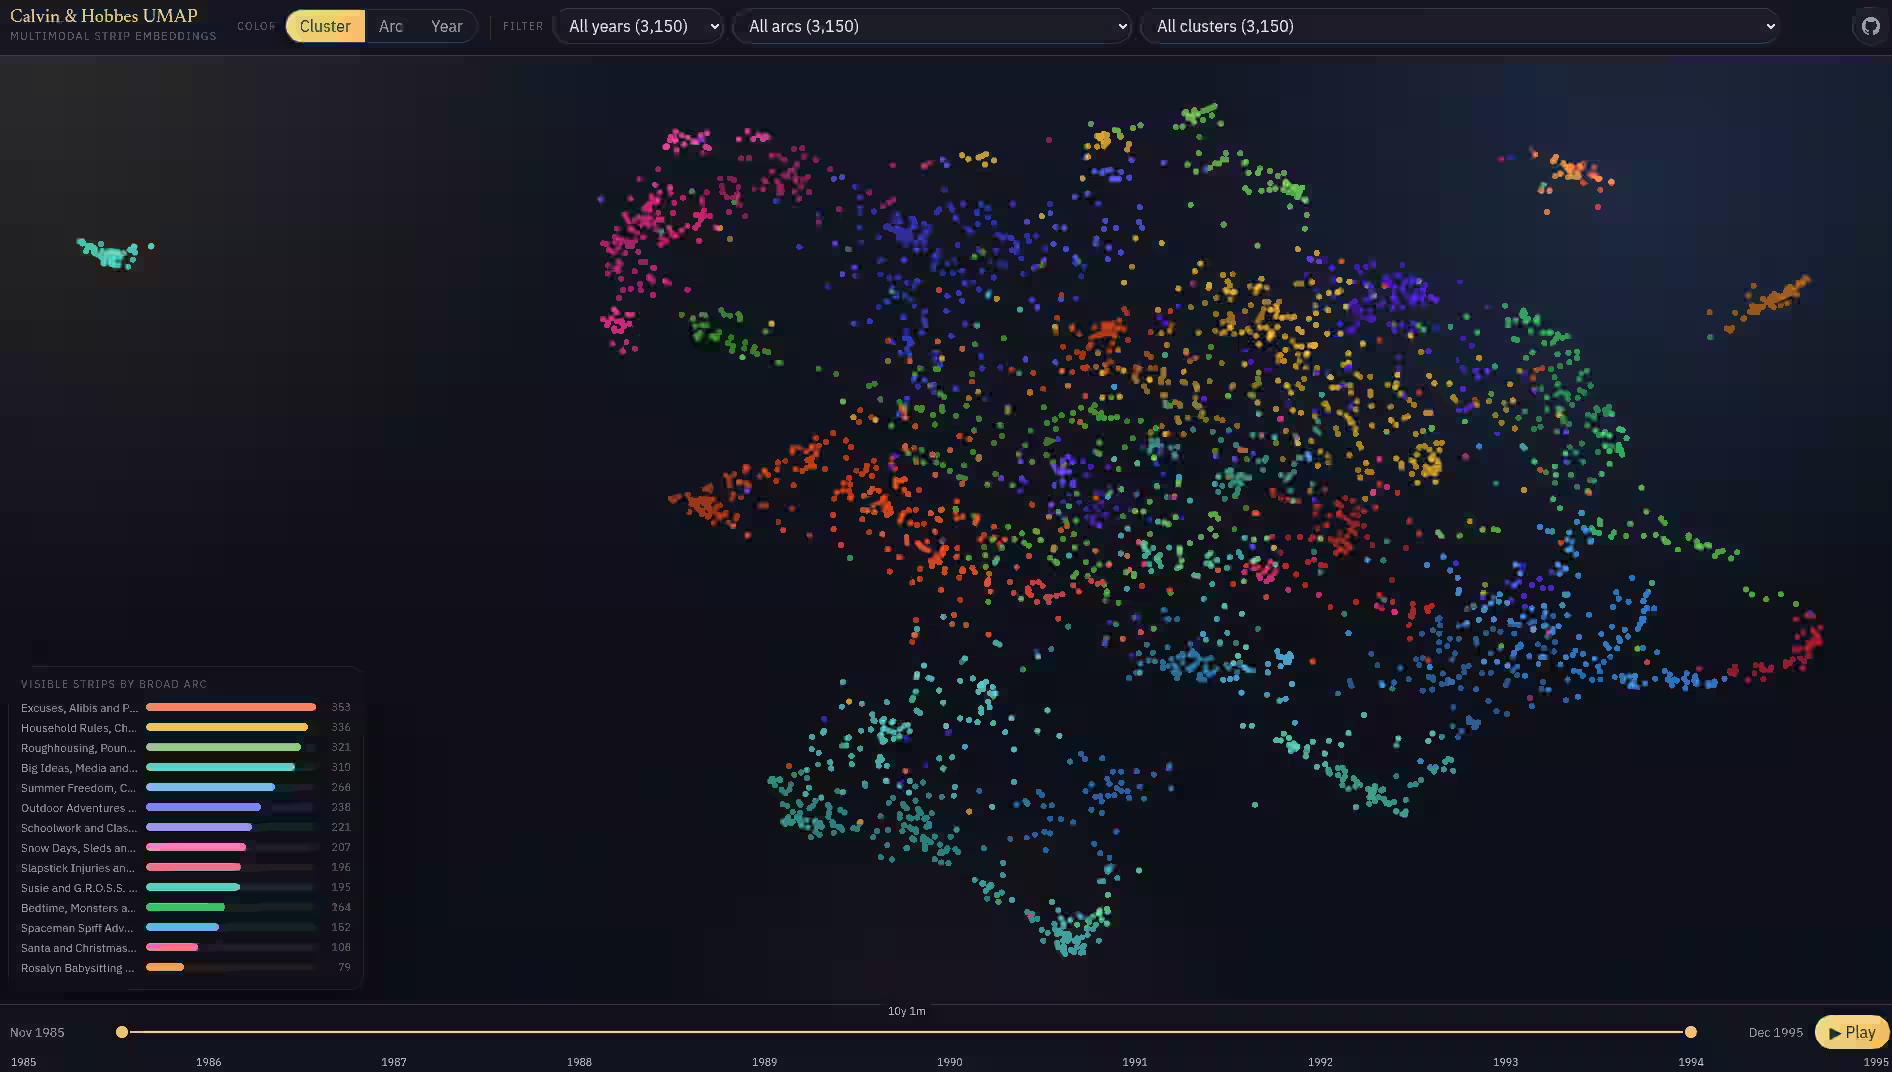Click the Calvin & Hobbes UMAP title
This screenshot has width=1892, height=1072.
point(104,16)
